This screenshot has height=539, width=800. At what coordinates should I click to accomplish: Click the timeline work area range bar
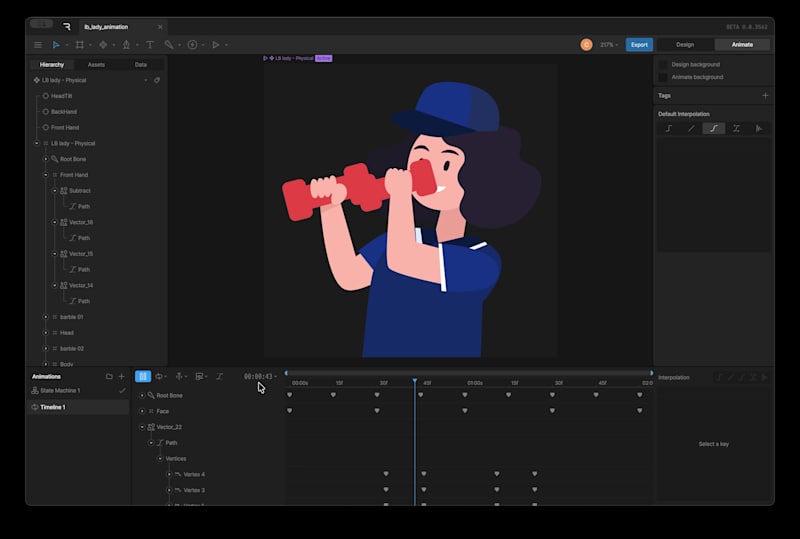[x=468, y=373]
